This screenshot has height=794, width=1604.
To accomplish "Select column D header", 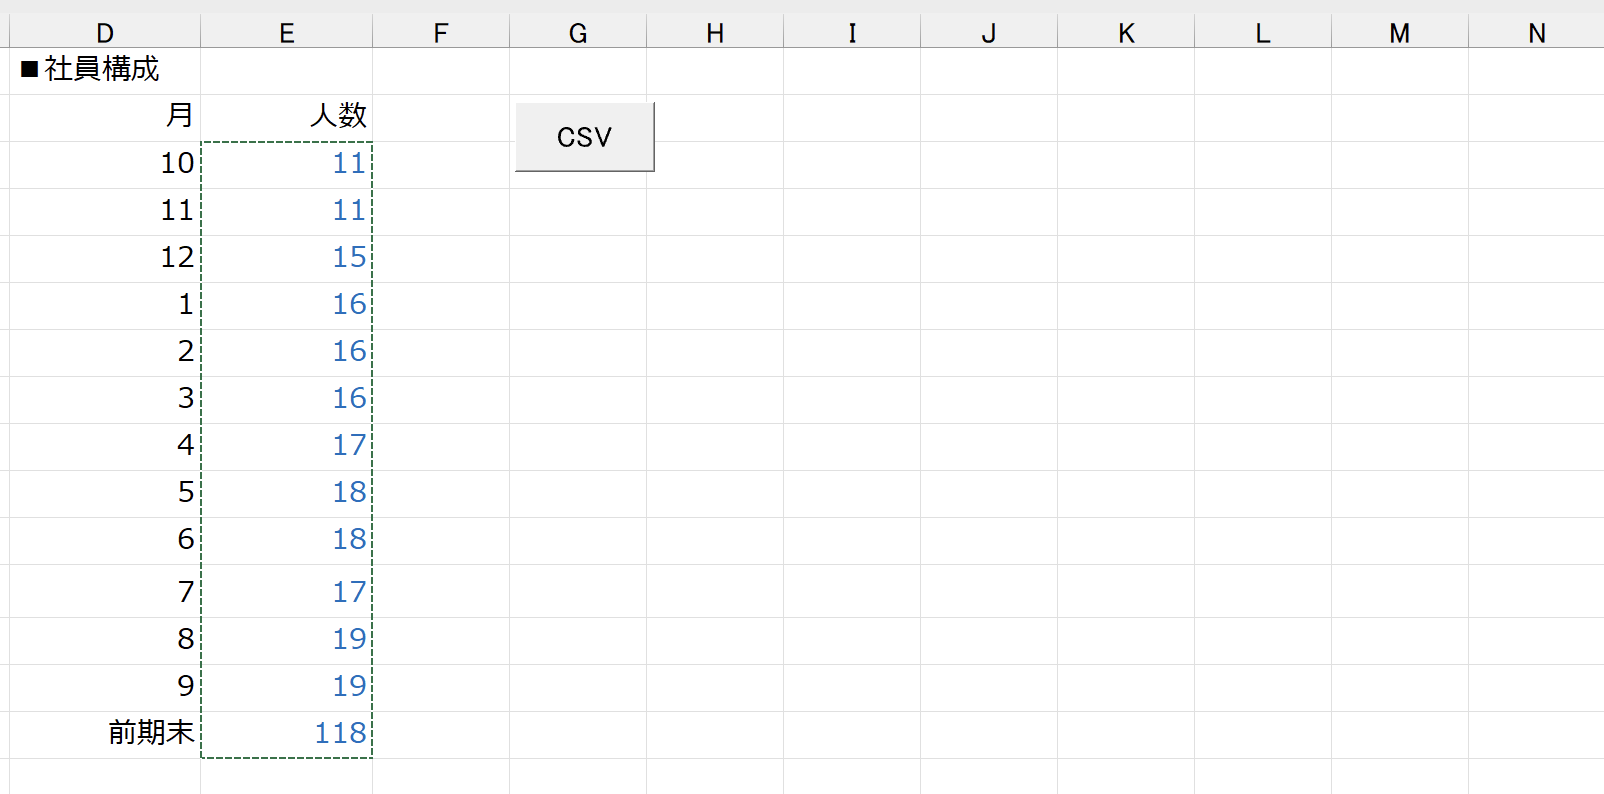I will tap(105, 33).
